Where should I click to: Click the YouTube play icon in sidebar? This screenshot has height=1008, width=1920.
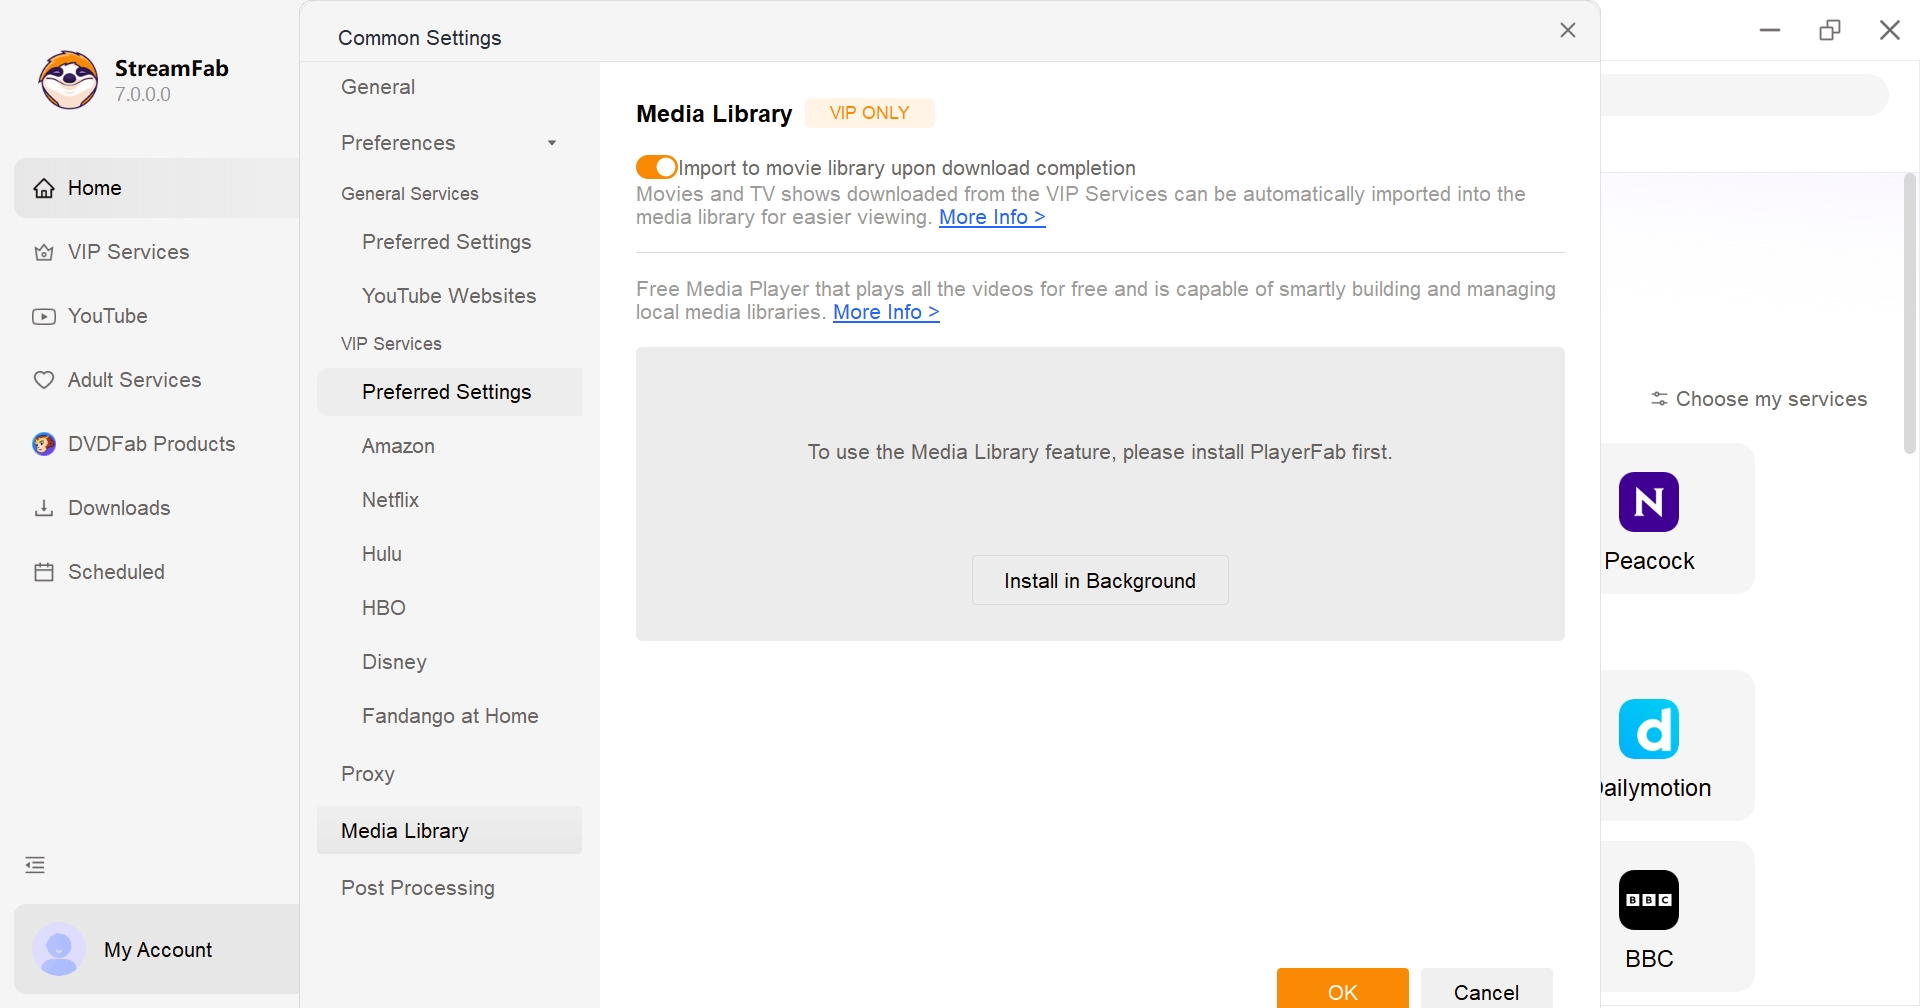[x=44, y=317]
